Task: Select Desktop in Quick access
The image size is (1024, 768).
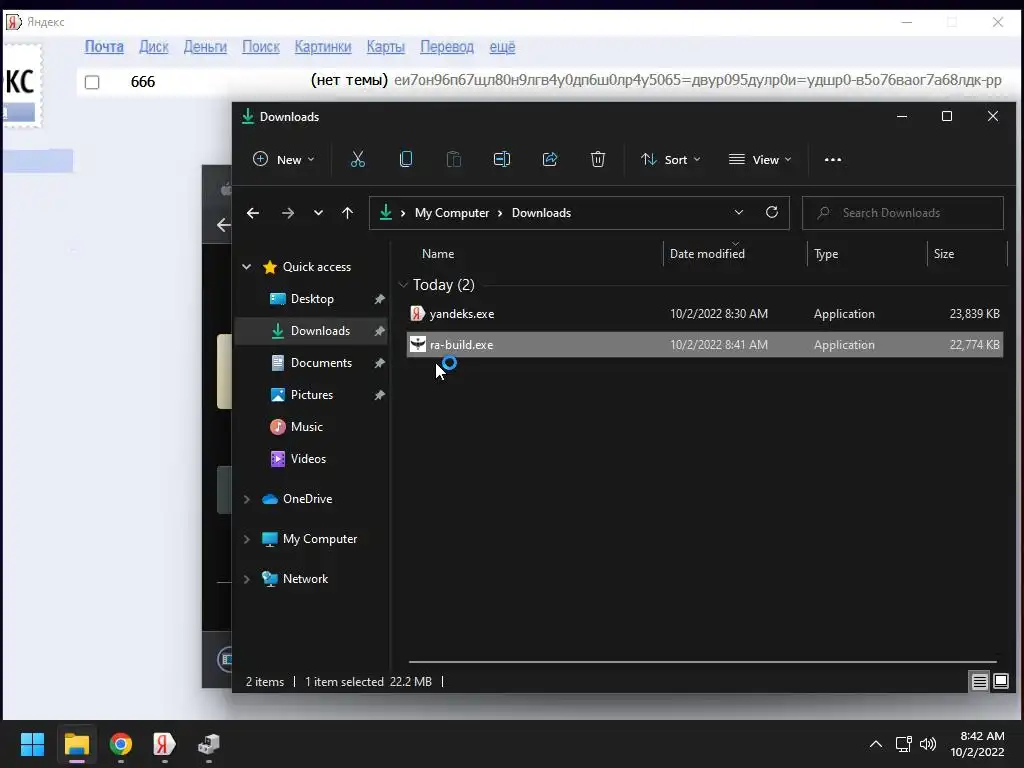Action: pyautogui.click(x=312, y=299)
